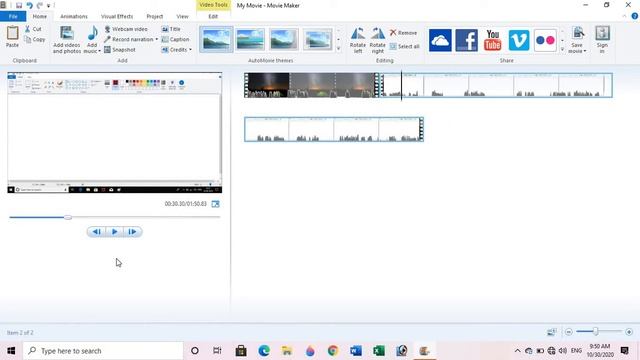Add a Caption to the clip

[x=175, y=40]
